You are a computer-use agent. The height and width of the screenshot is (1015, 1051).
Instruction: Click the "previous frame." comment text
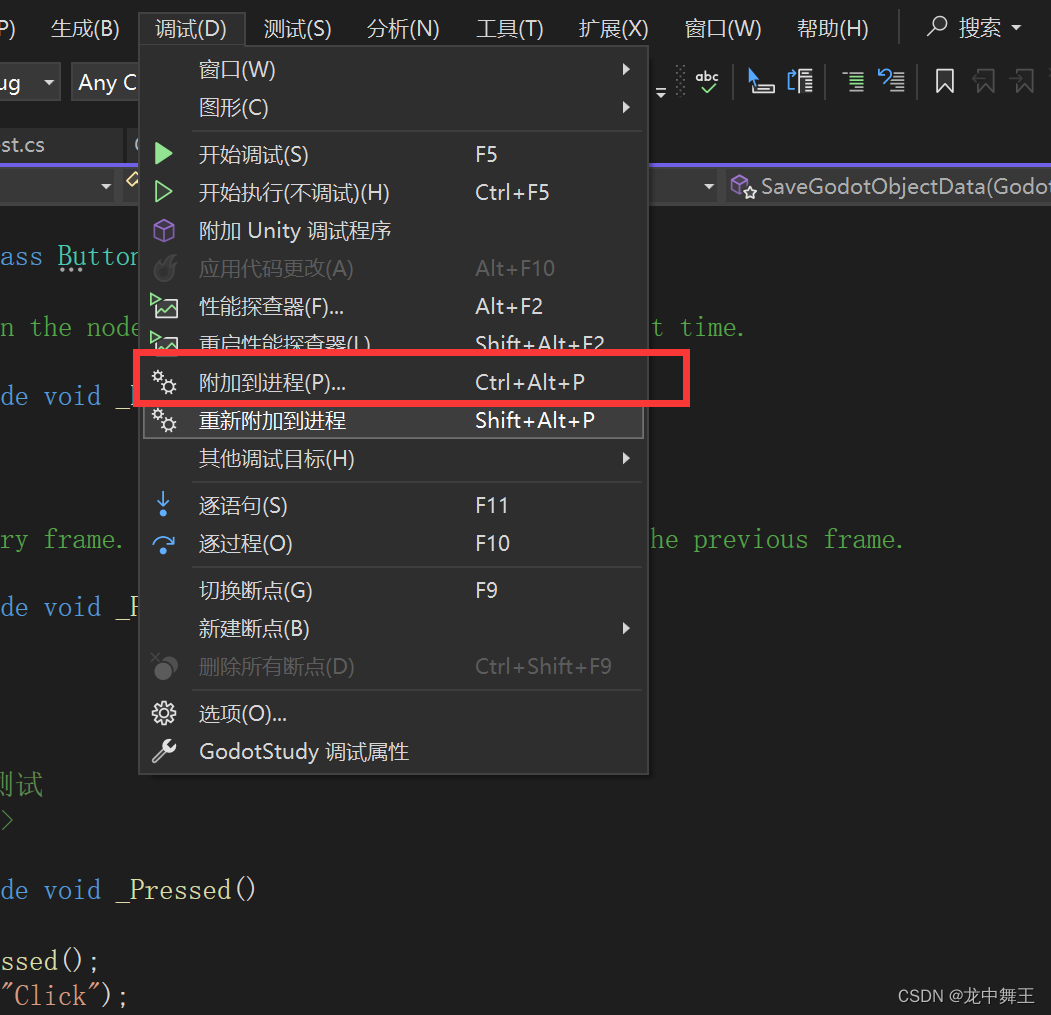(798, 540)
